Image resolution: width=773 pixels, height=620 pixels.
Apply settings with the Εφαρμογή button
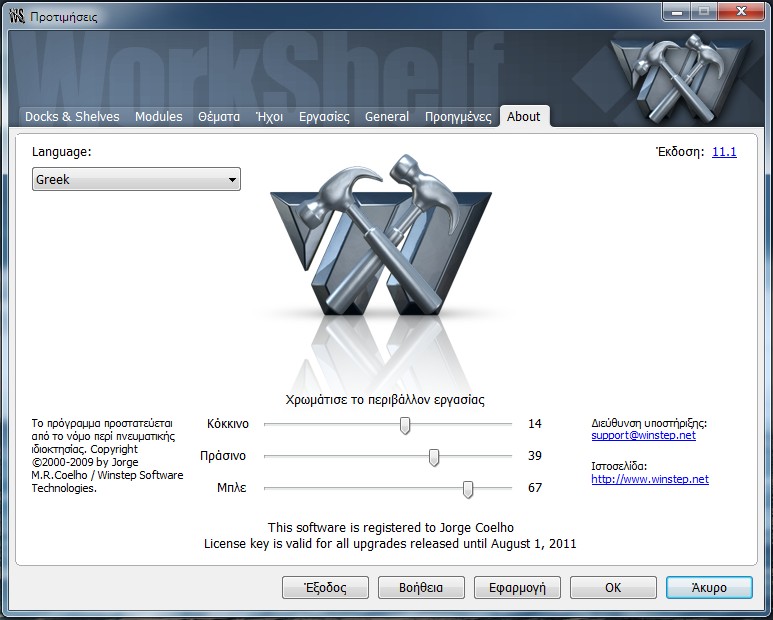click(517, 587)
